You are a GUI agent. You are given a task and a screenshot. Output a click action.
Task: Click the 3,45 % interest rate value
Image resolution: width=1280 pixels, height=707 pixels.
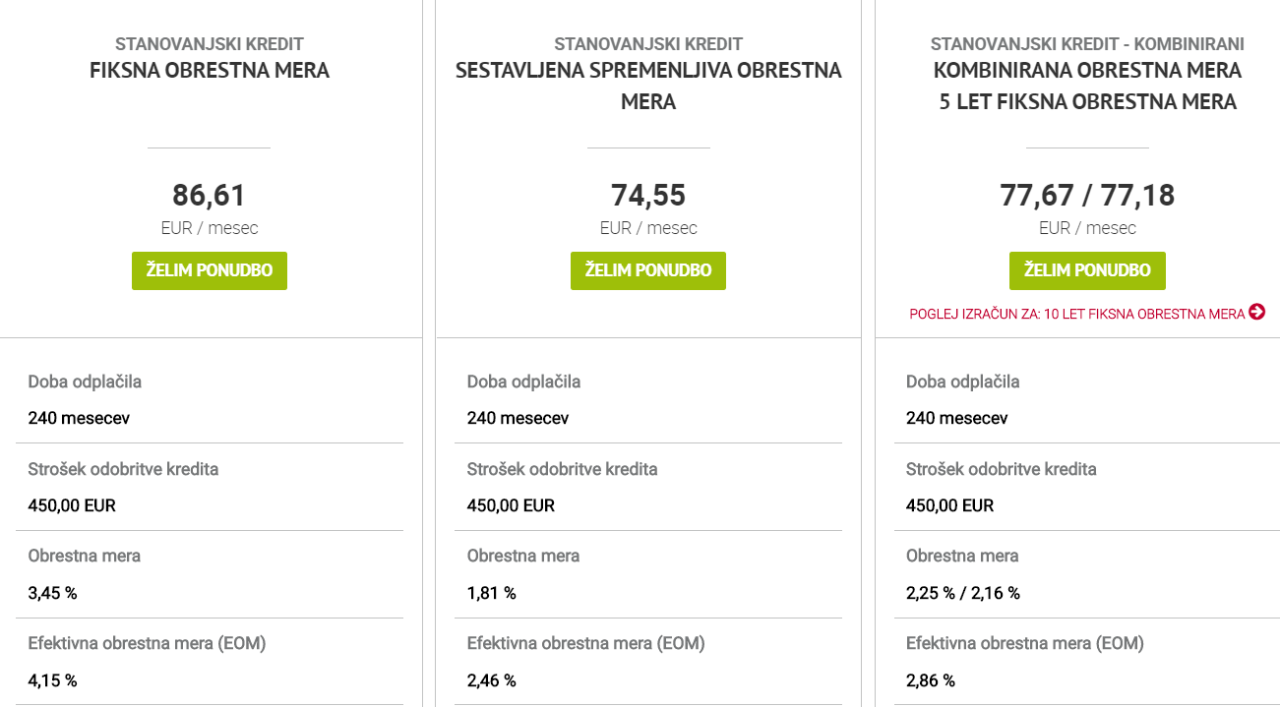[53, 593]
